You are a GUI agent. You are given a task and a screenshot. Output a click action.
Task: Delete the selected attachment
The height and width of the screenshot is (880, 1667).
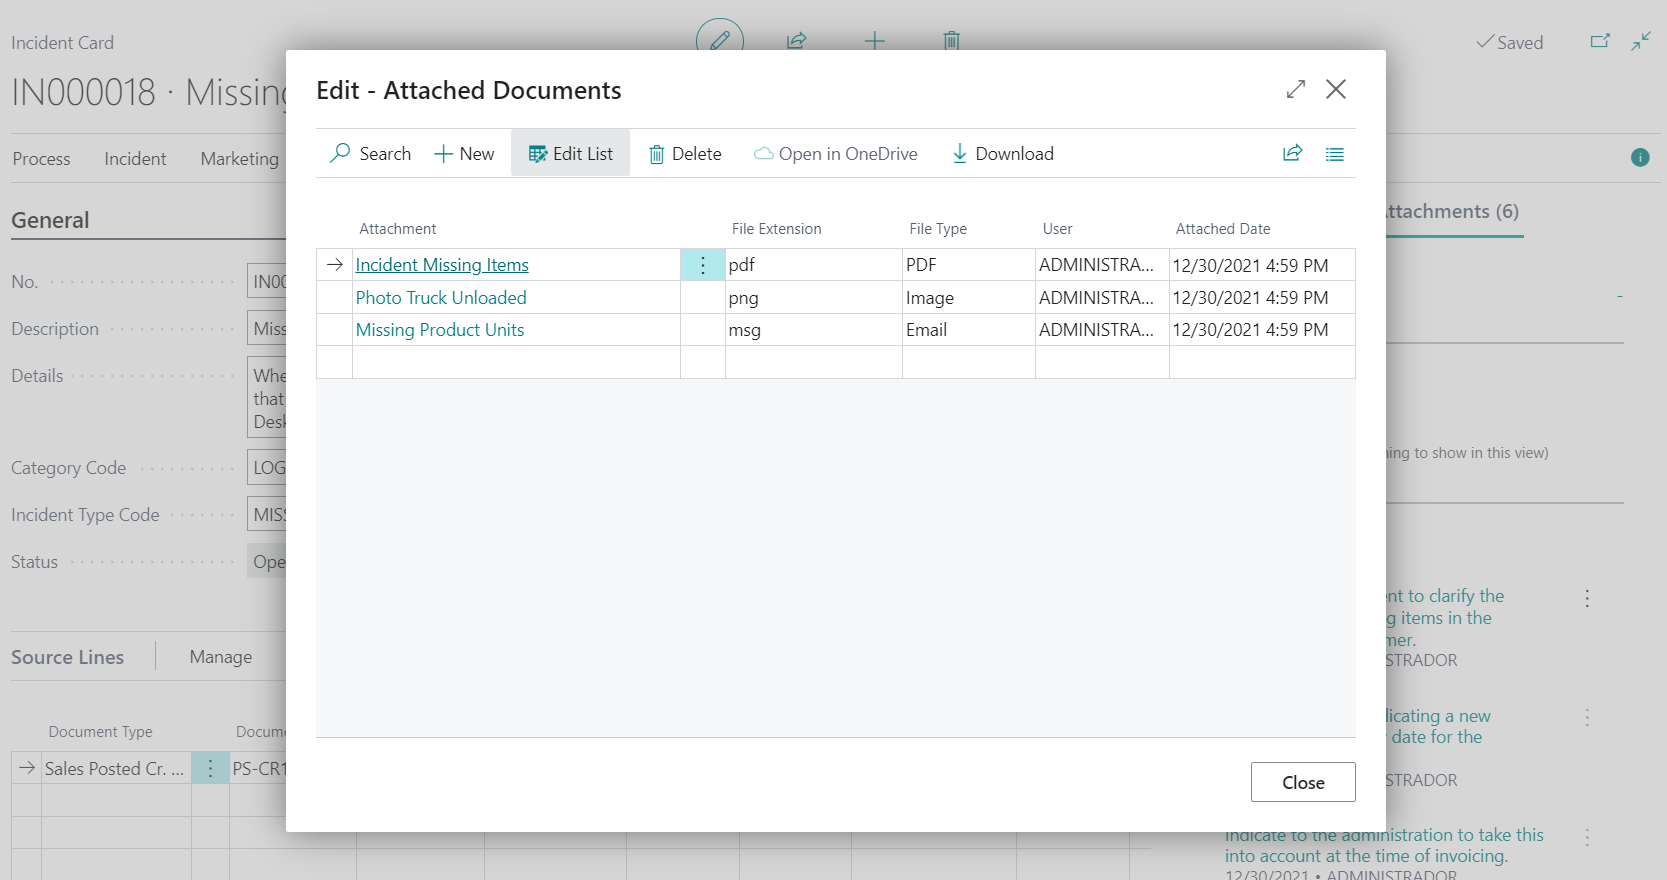pos(685,154)
